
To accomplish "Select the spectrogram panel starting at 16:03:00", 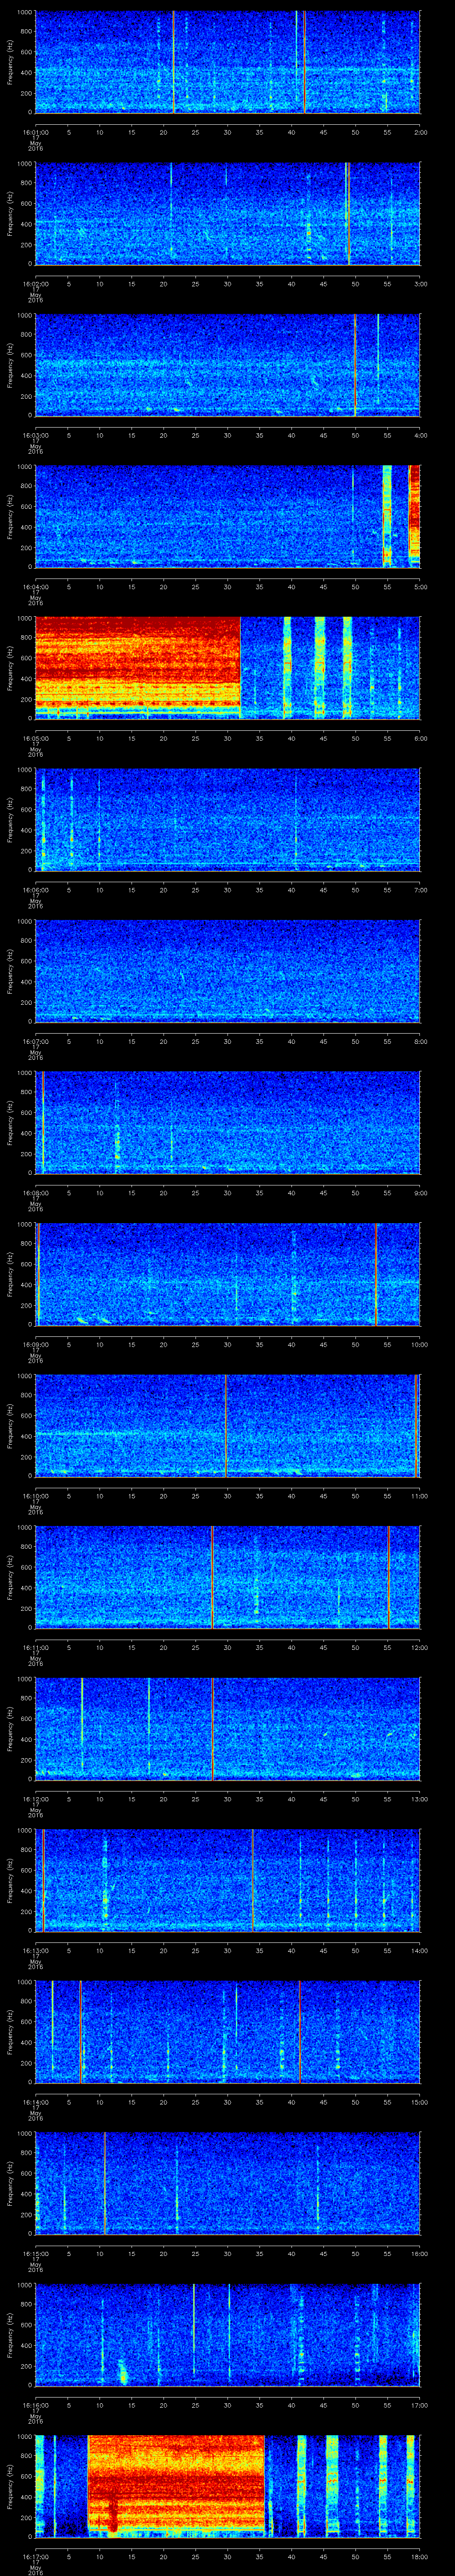I will pos(227,365).
